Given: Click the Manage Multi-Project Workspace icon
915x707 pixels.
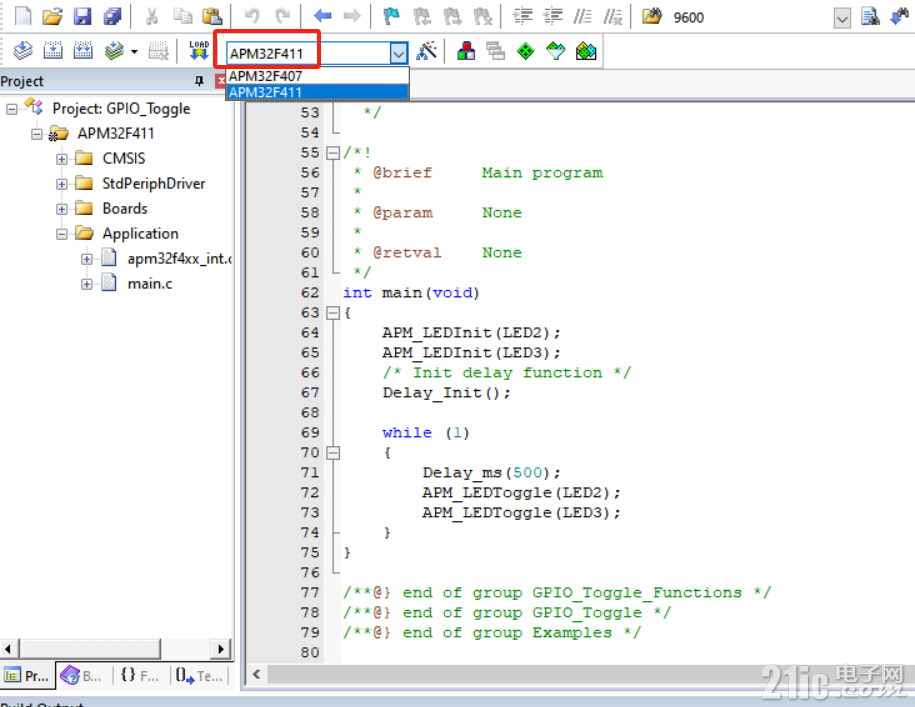Looking at the screenshot, I should [495, 51].
